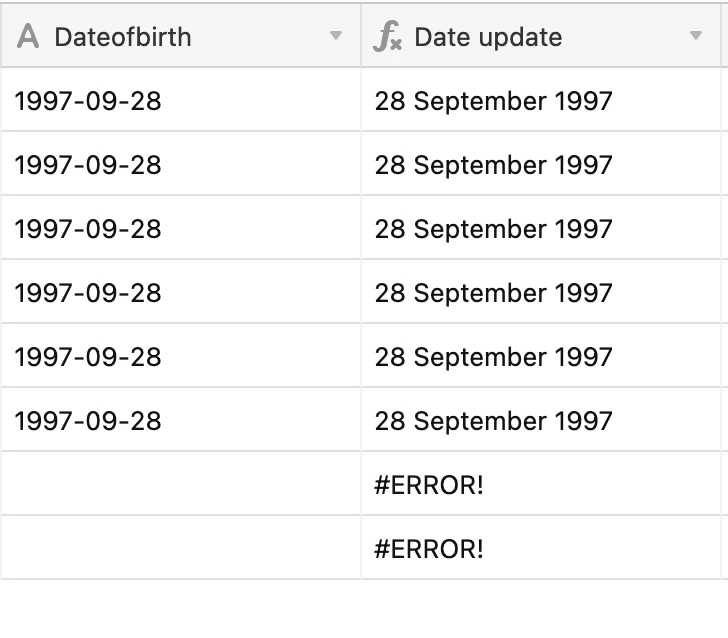Select the empty Dateofbirth cell in seventh row
The image size is (728, 638).
(x=180, y=485)
